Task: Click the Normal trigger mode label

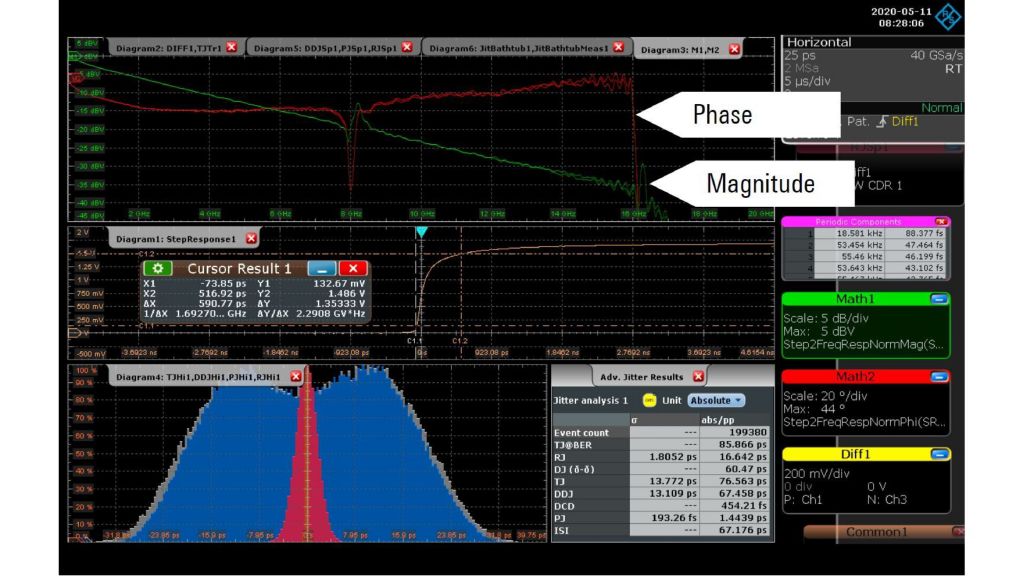Action: (941, 108)
